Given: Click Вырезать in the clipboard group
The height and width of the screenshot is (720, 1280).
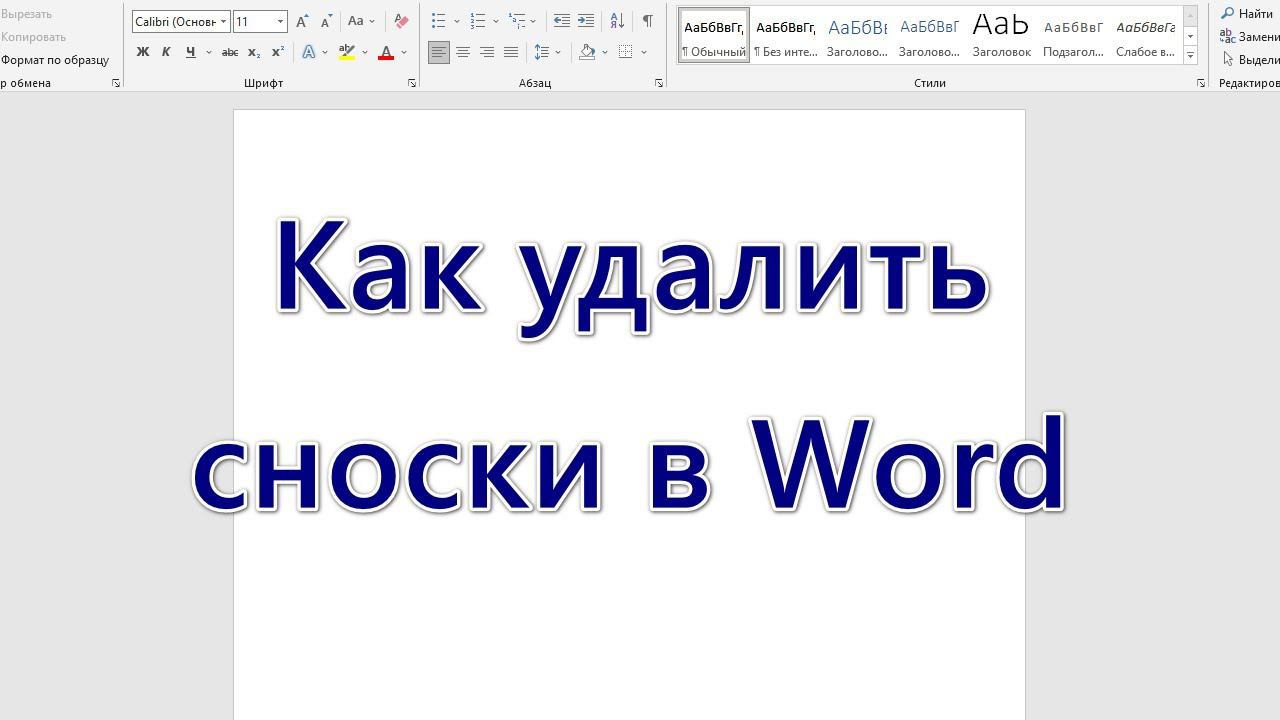Looking at the screenshot, I should [x=26, y=14].
